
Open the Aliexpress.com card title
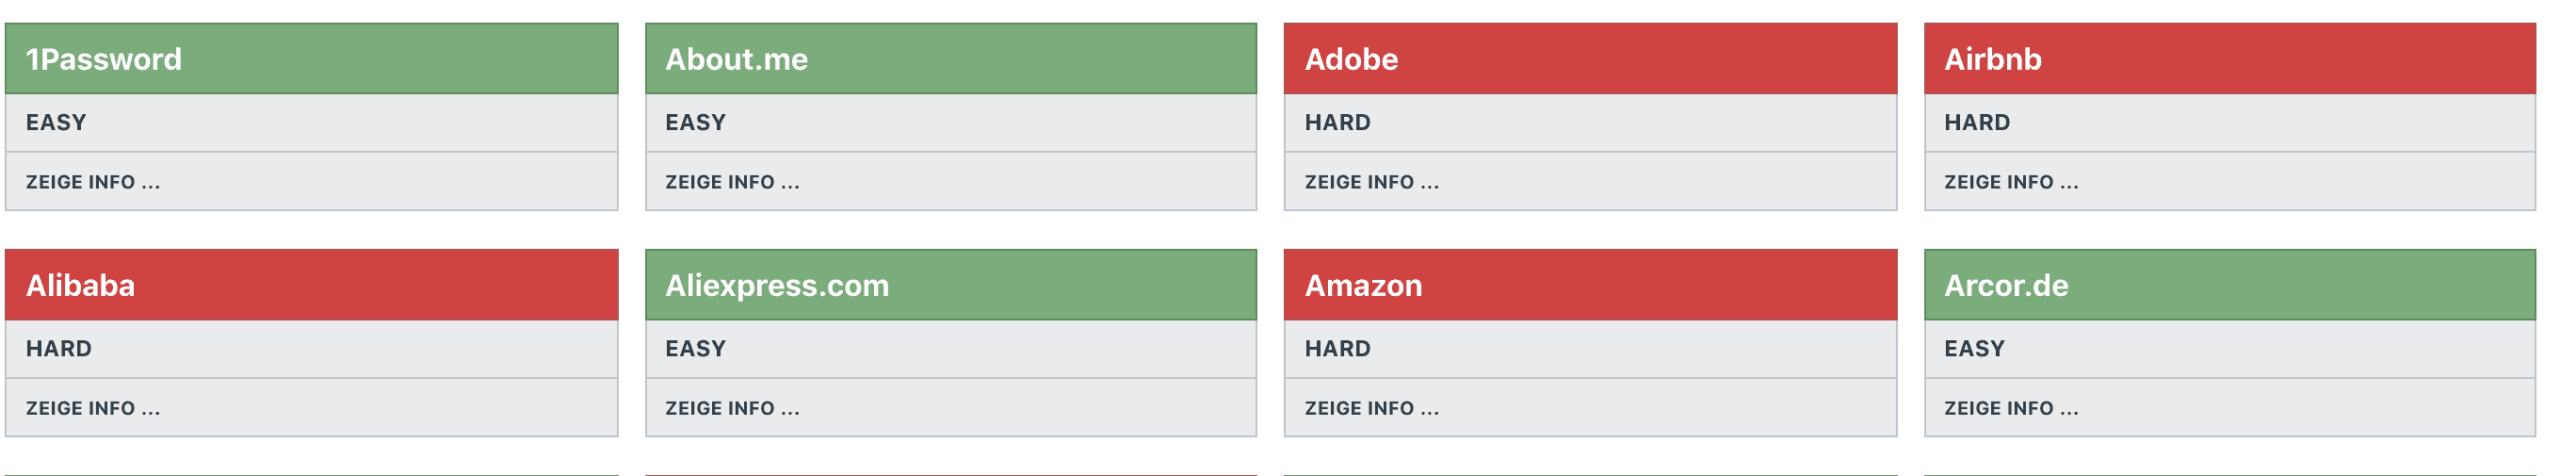point(777,285)
